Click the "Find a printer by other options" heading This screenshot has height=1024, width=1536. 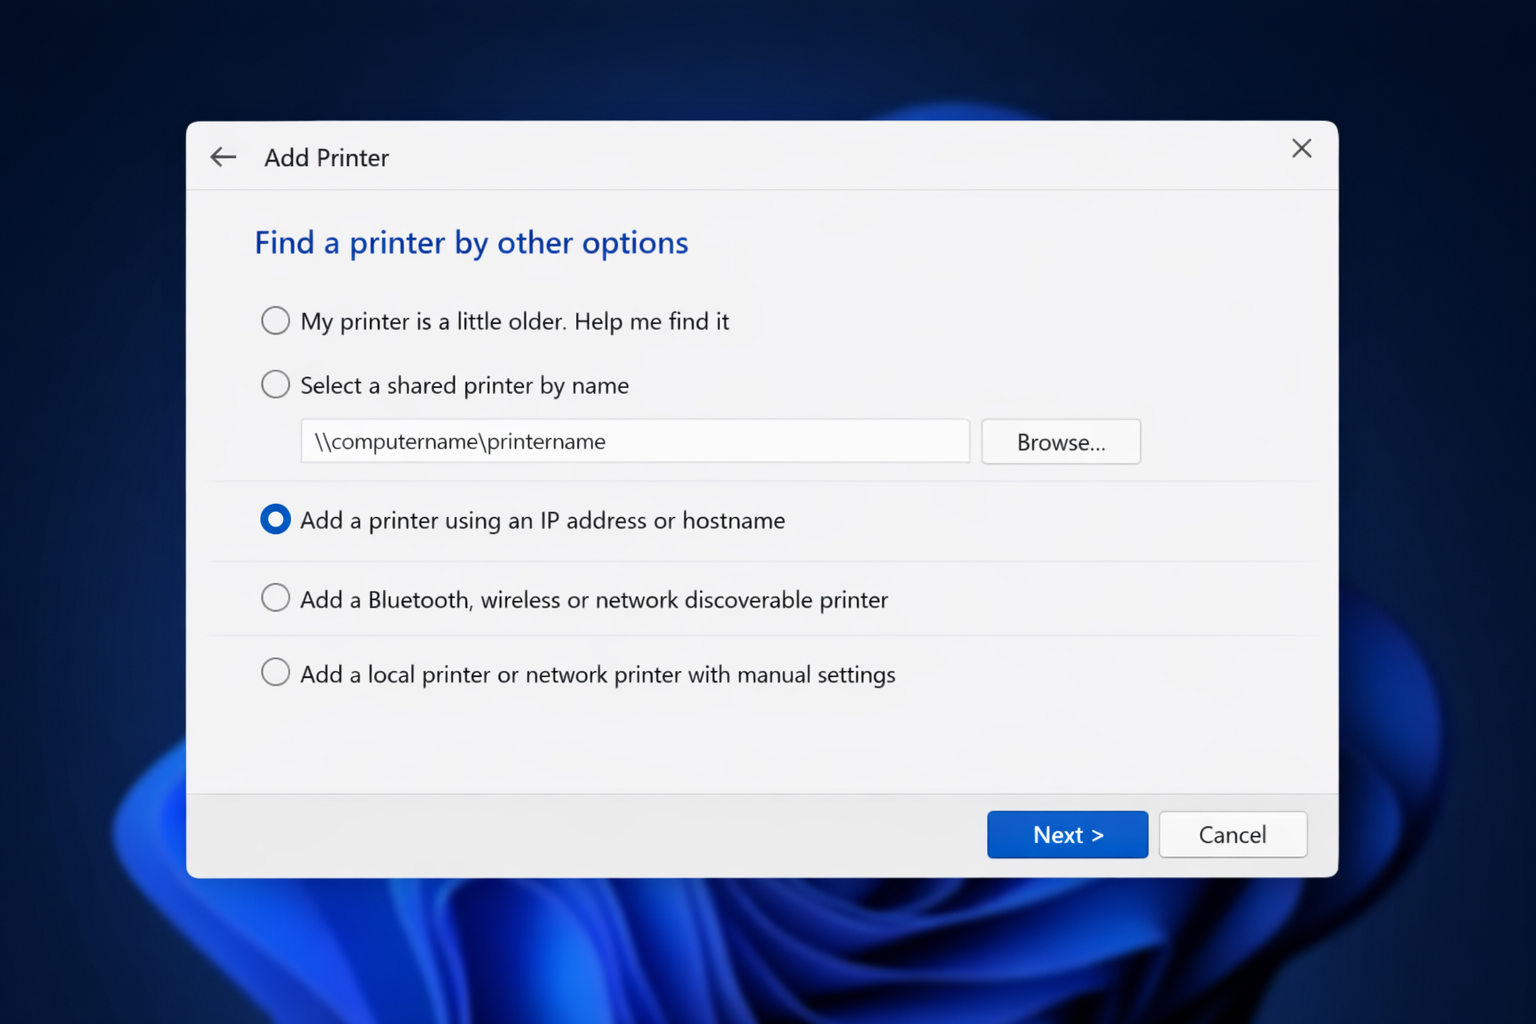coord(471,242)
